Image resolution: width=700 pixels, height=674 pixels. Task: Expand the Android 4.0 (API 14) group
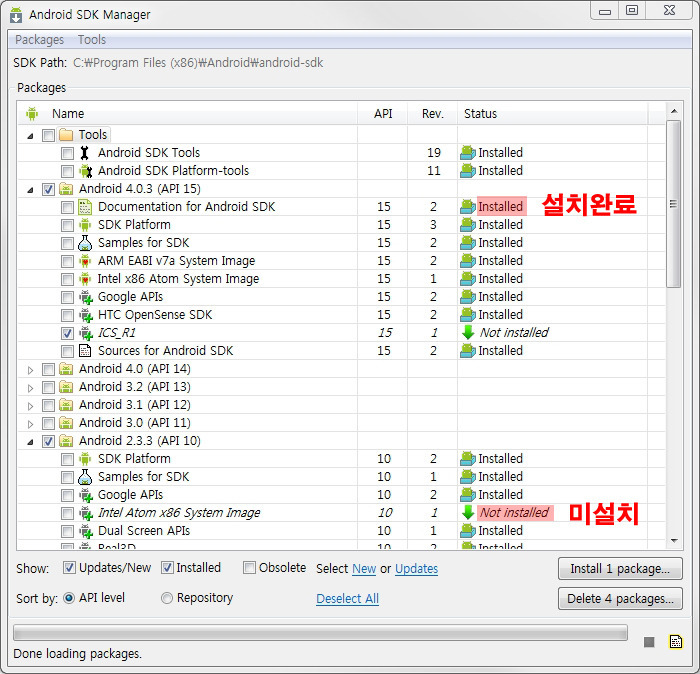tap(30, 370)
